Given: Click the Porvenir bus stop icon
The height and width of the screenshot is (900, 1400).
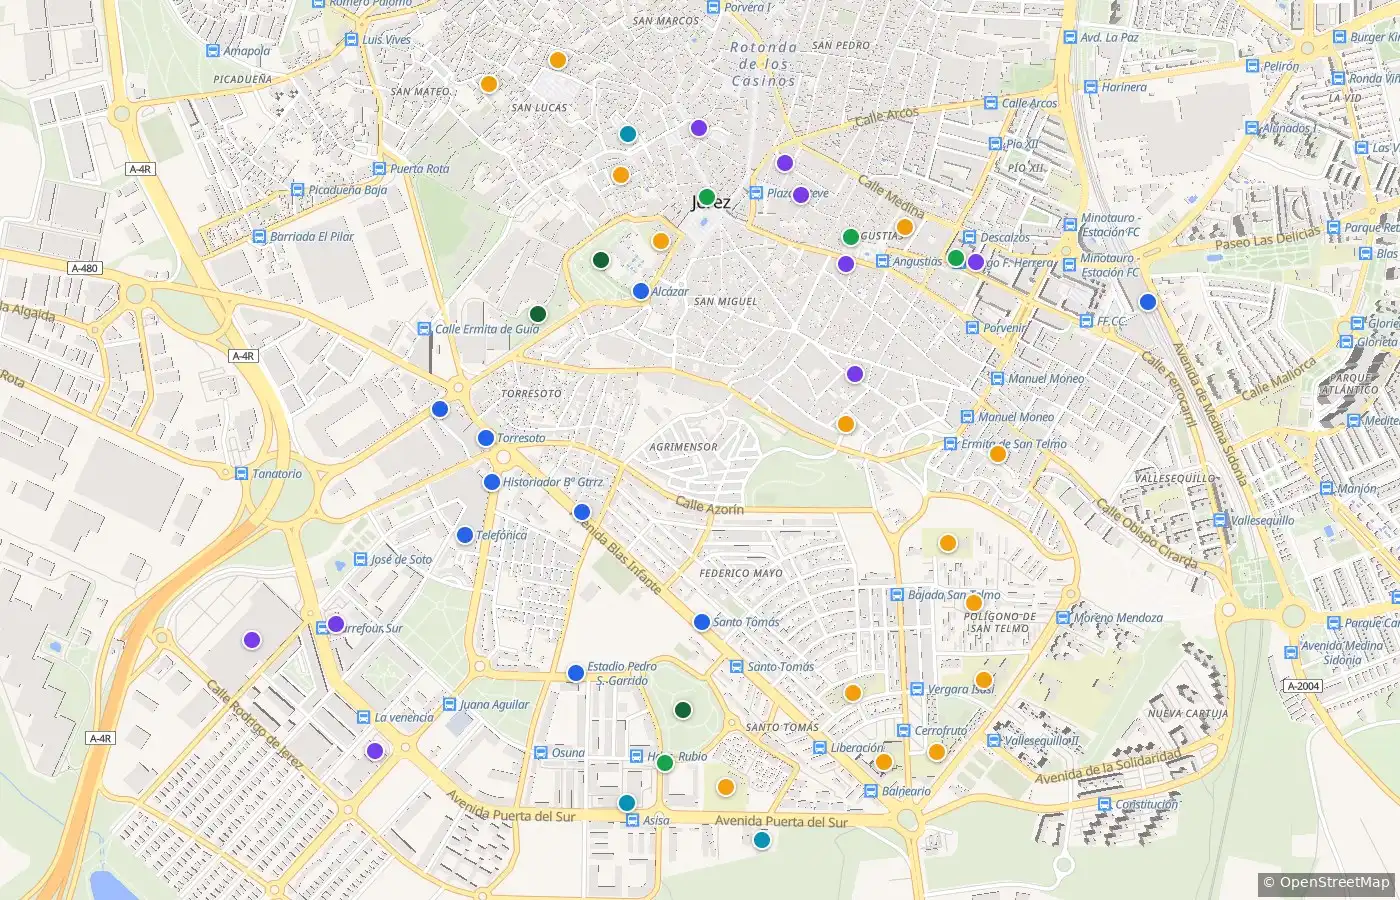Looking at the screenshot, I should pyautogui.click(x=972, y=328).
